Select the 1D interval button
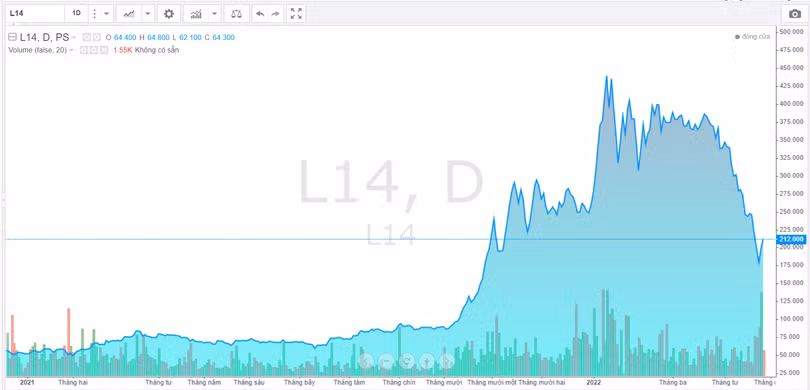810x390 pixels. (76, 13)
